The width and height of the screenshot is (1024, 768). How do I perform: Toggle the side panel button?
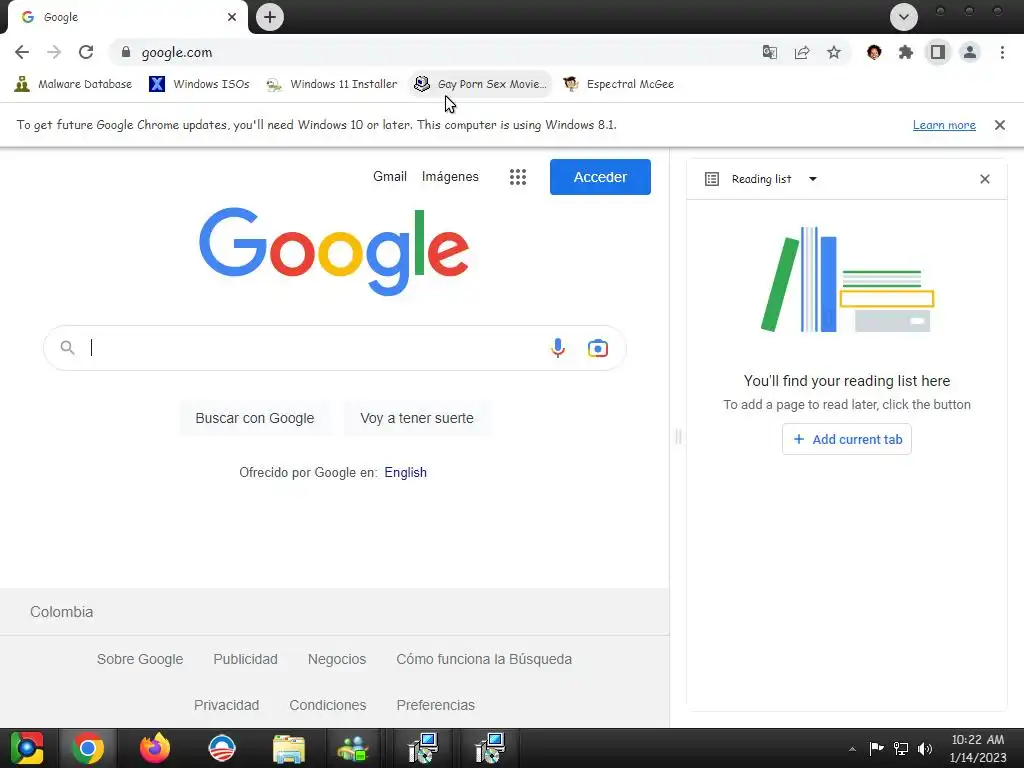coord(938,52)
